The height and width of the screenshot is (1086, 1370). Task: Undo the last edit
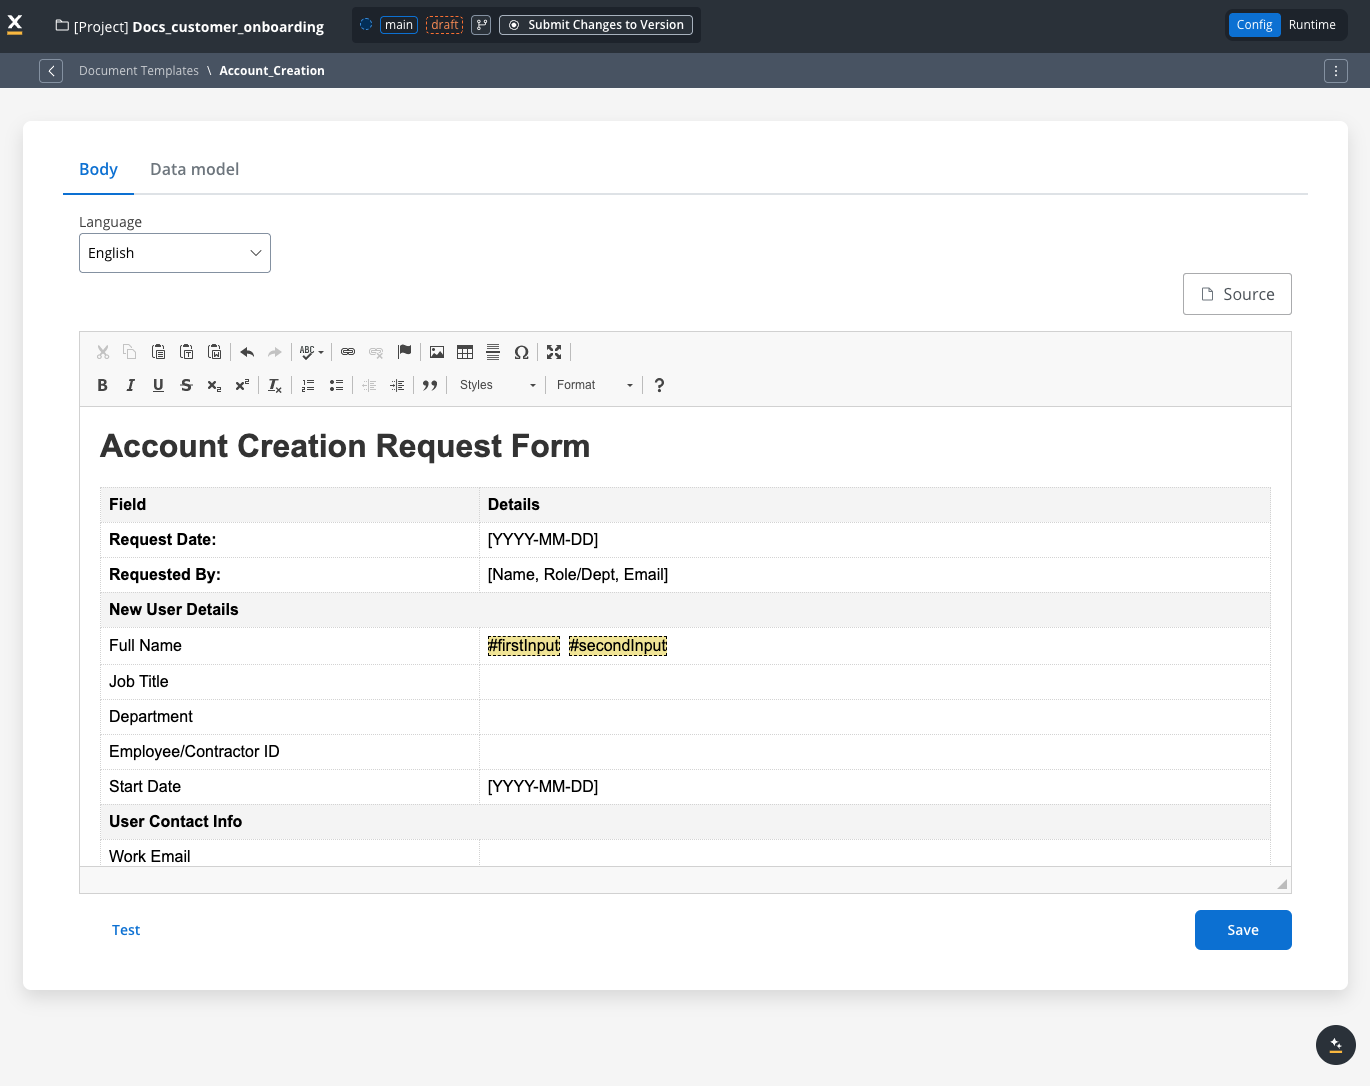tap(247, 352)
